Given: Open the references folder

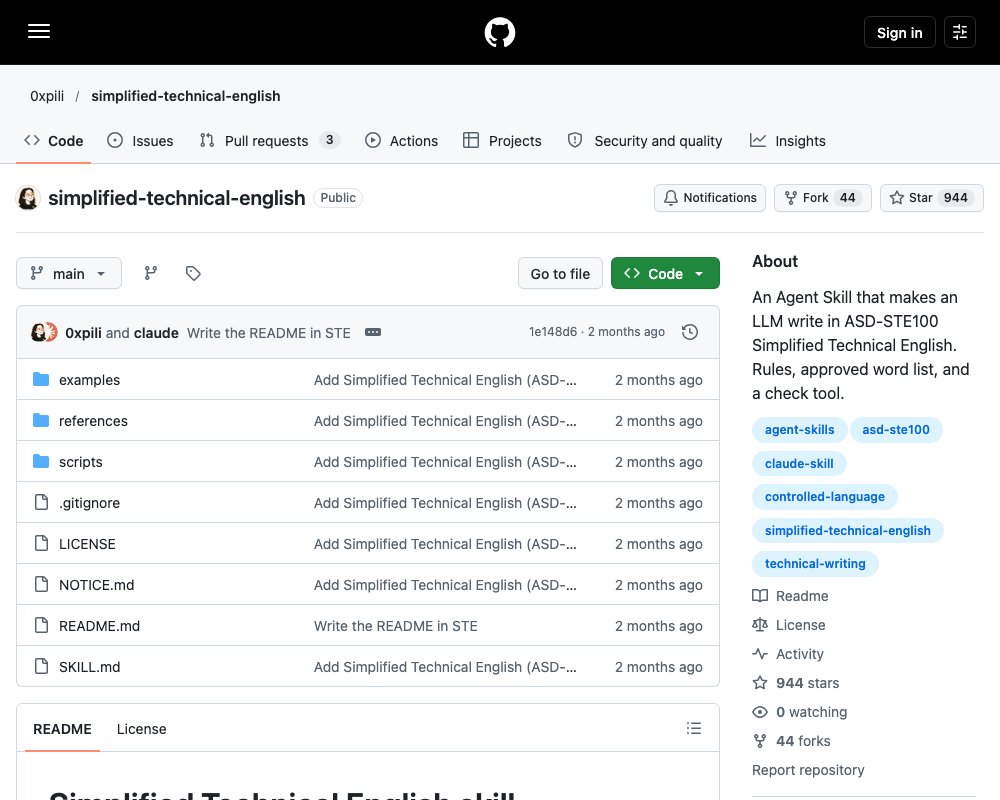Looking at the screenshot, I should point(93,421).
